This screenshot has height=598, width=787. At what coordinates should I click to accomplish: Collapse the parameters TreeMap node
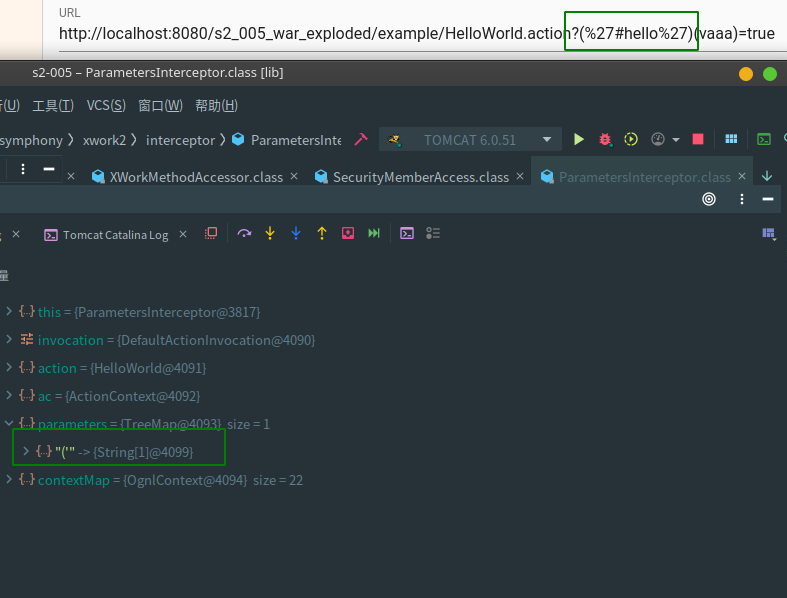pyautogui.click(x=9, y=424)
